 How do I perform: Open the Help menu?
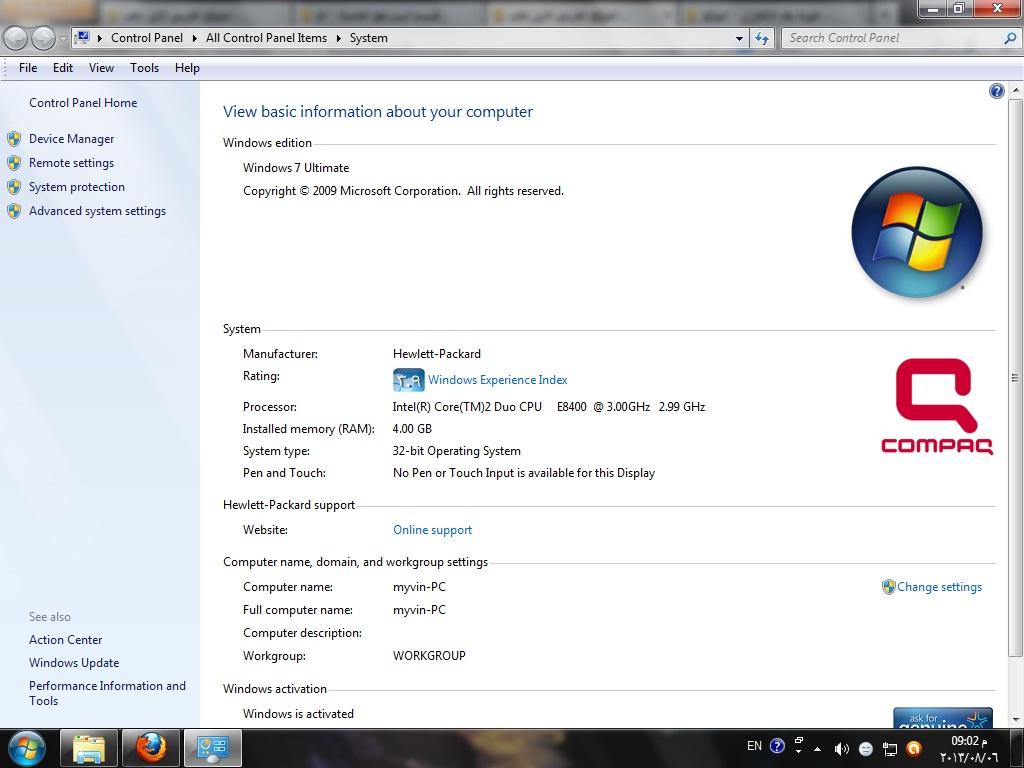(x=187, y=68)
